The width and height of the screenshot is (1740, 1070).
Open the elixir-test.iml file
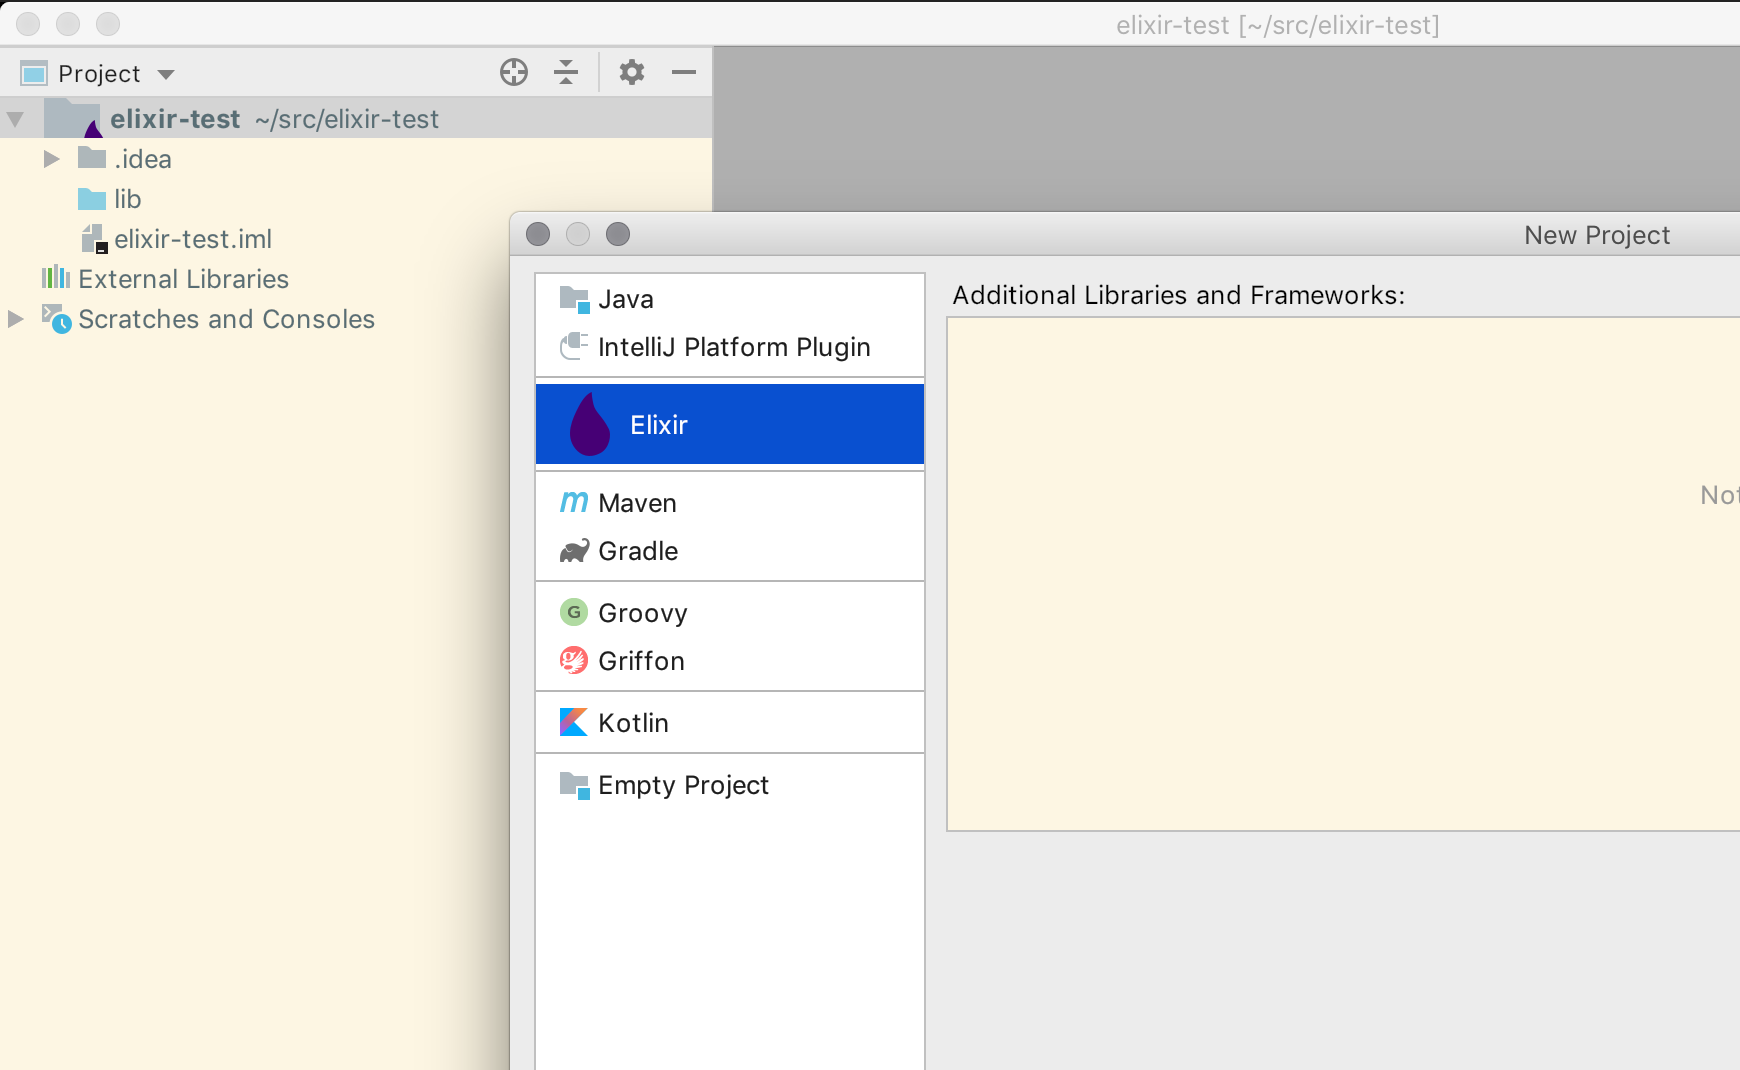(193, 238)
